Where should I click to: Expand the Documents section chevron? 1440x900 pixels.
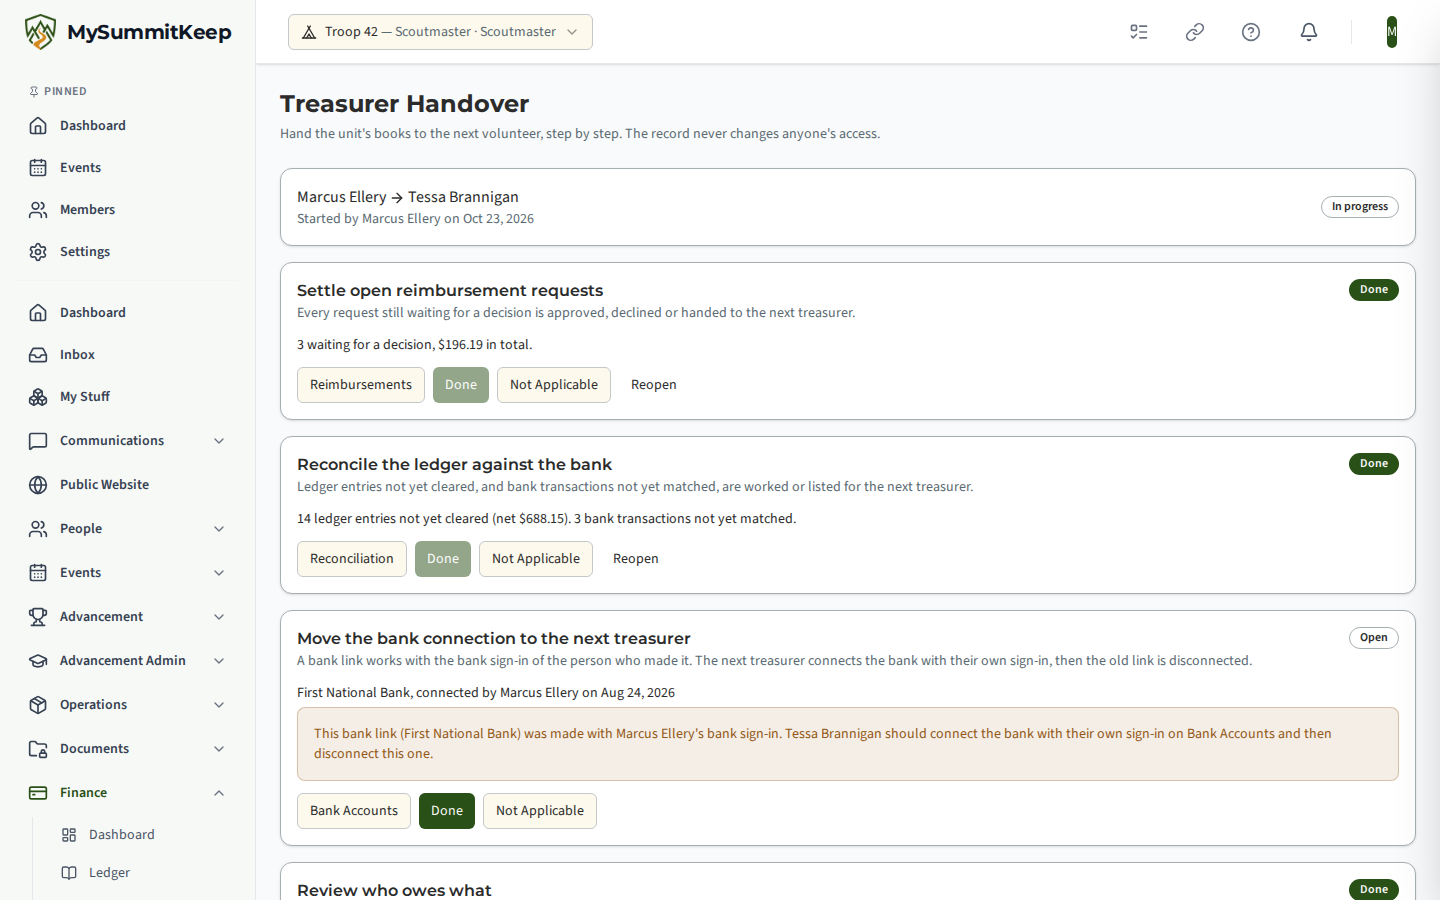pyautogui.click(x=219, y=749)
